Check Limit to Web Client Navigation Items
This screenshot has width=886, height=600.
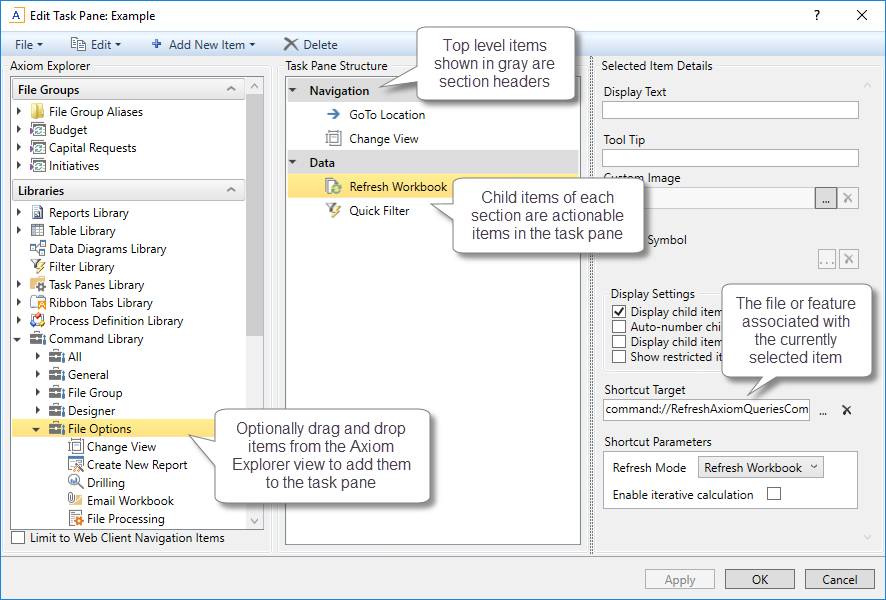pos(18,538)
